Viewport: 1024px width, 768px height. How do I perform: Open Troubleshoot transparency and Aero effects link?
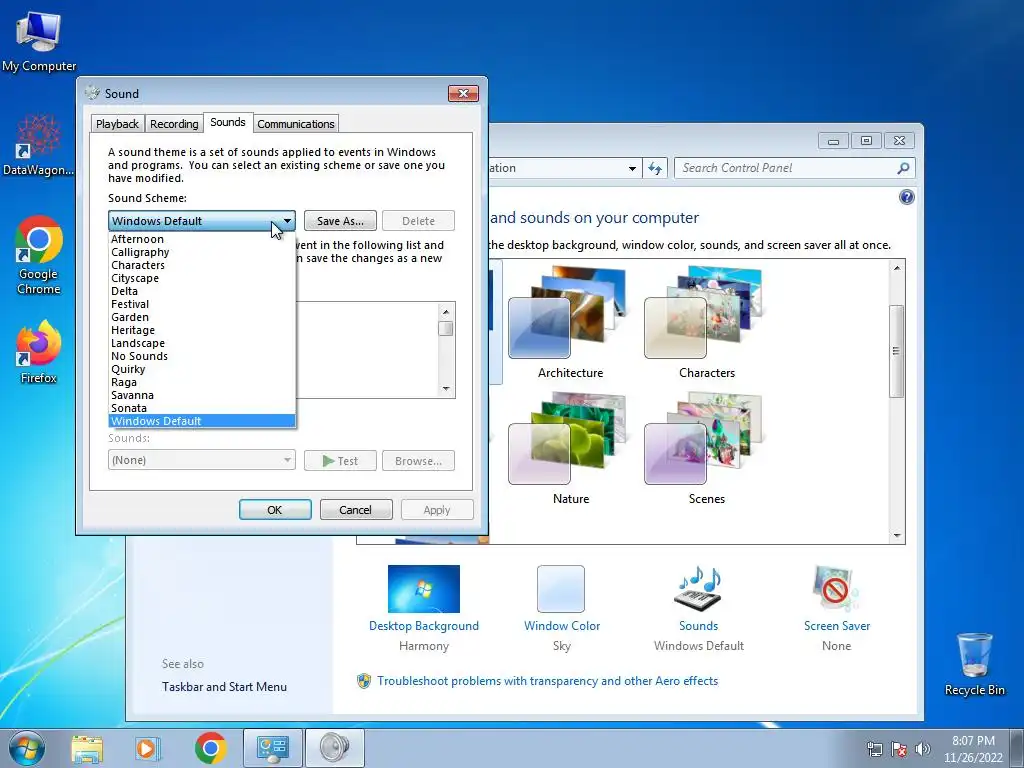tap(547, 681)
